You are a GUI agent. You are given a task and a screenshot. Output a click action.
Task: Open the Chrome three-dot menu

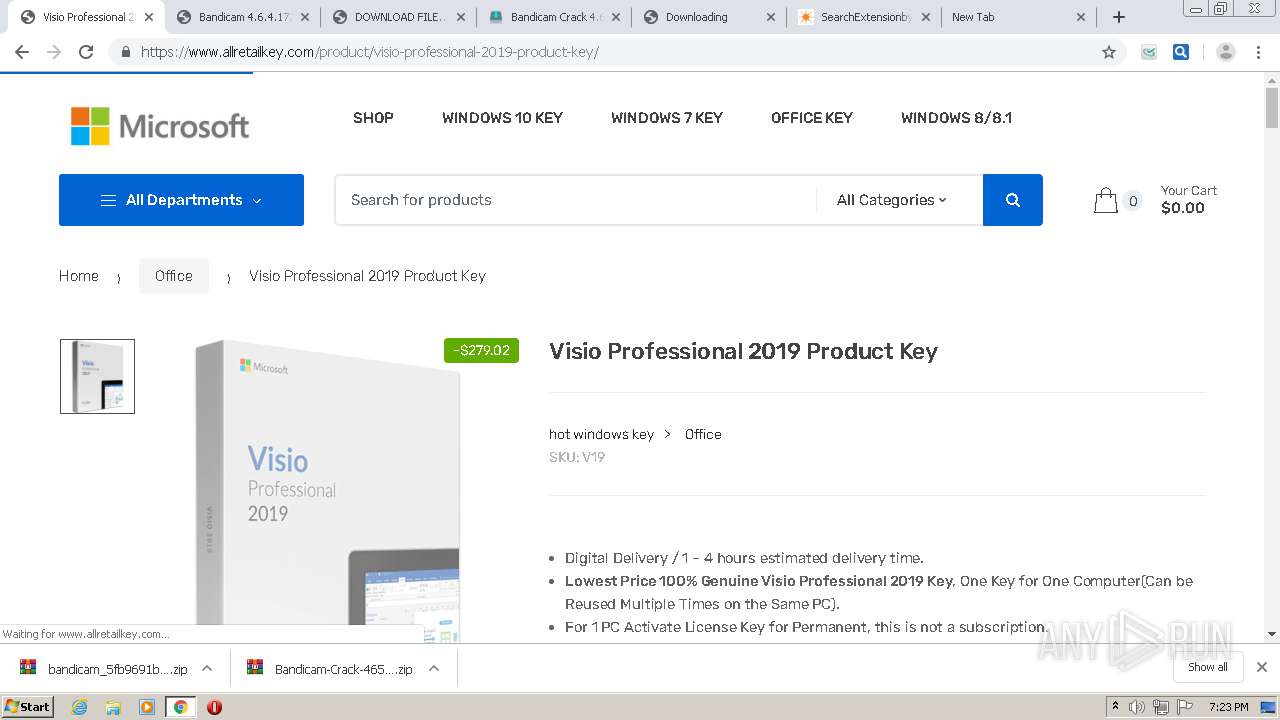click(1258, 52)
